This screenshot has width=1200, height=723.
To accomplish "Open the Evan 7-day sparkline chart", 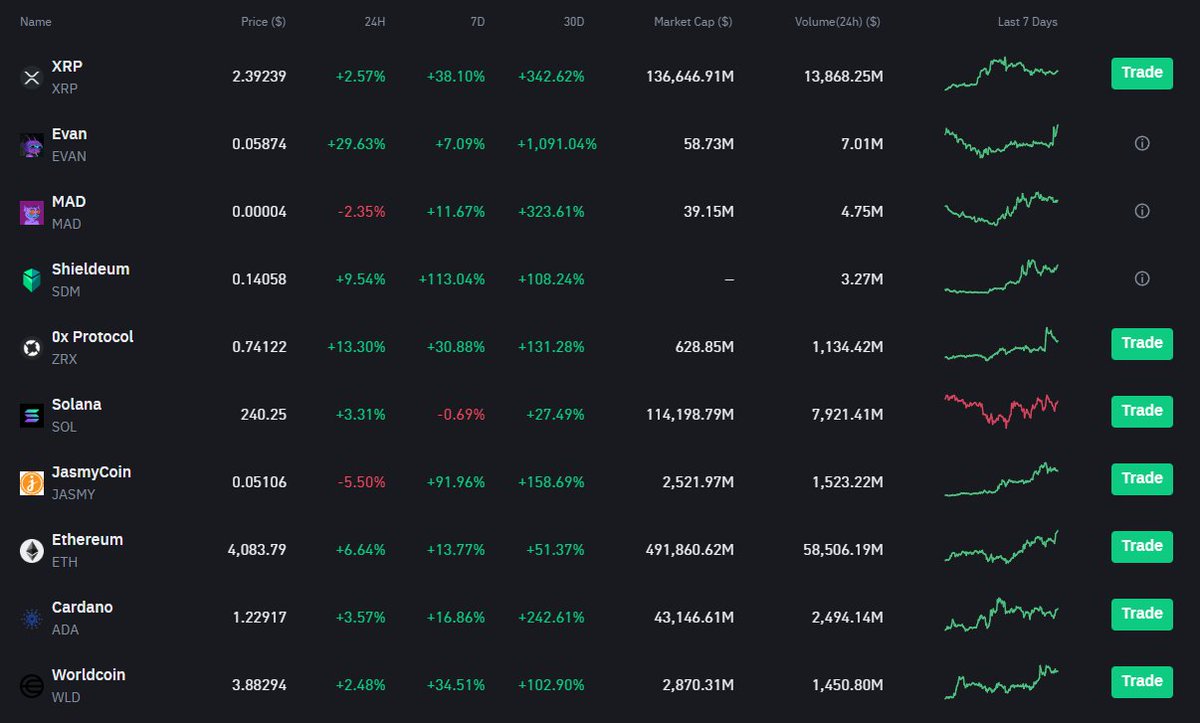I will [1001, 141].
